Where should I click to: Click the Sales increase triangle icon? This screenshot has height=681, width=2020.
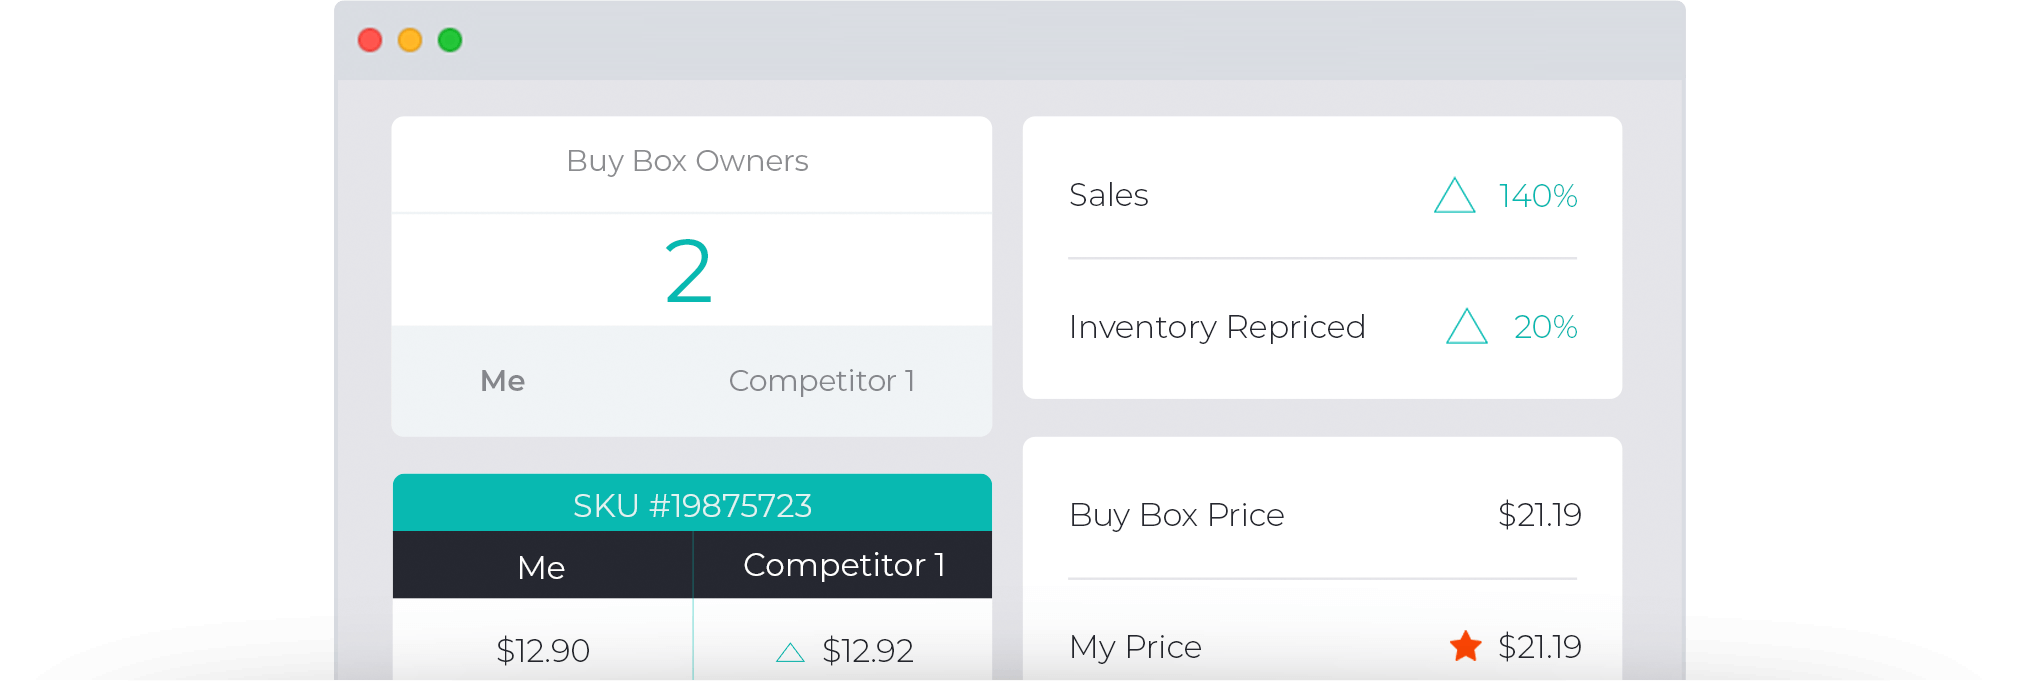coord(1456,197)
